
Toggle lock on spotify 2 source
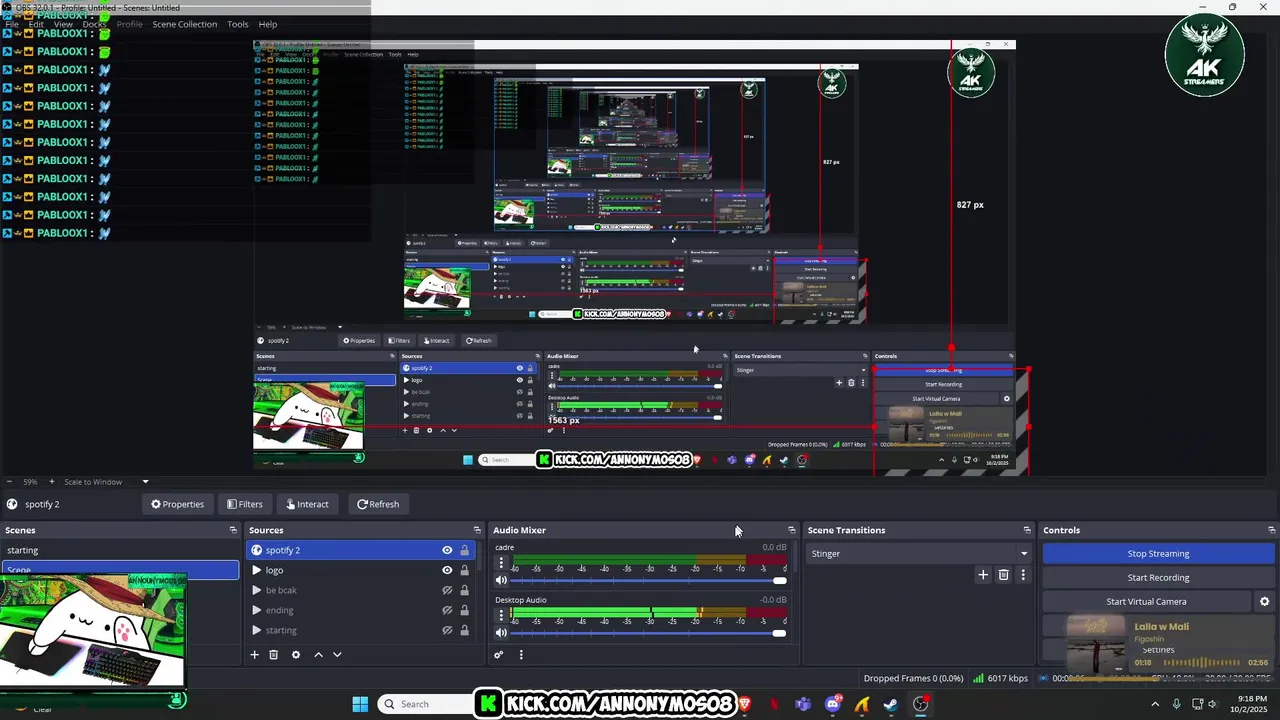464,550
